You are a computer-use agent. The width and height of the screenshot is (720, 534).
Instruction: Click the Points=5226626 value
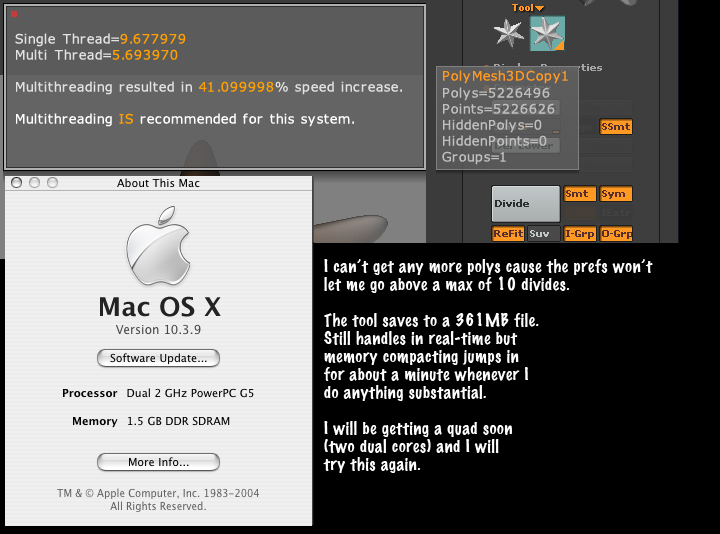(498, 109)
